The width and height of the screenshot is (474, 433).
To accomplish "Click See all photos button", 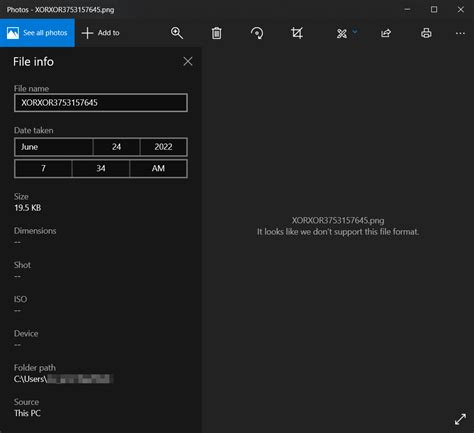I will point(37,33).
